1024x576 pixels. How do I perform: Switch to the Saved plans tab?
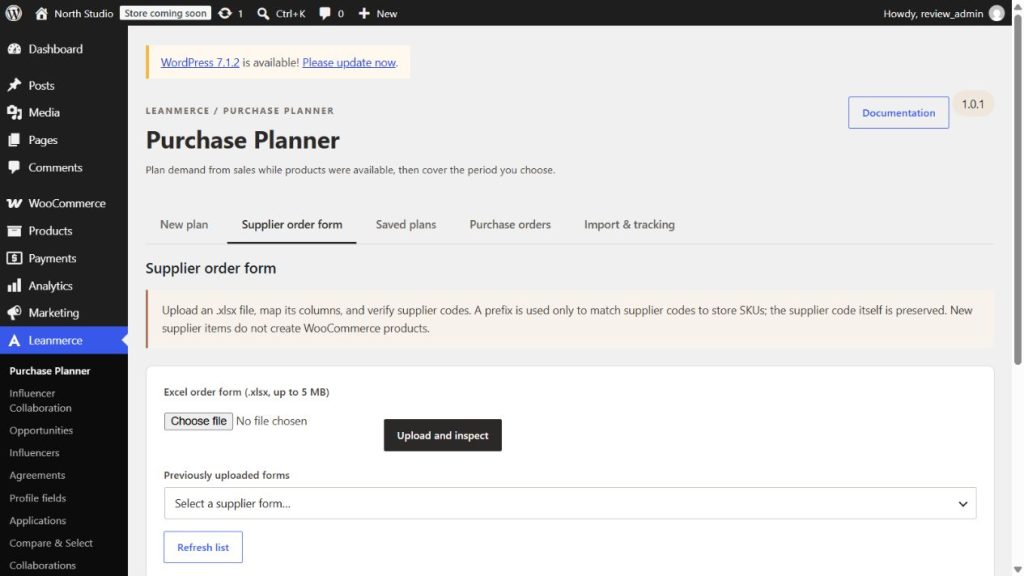pyautogui.click(x=406, y=224)
